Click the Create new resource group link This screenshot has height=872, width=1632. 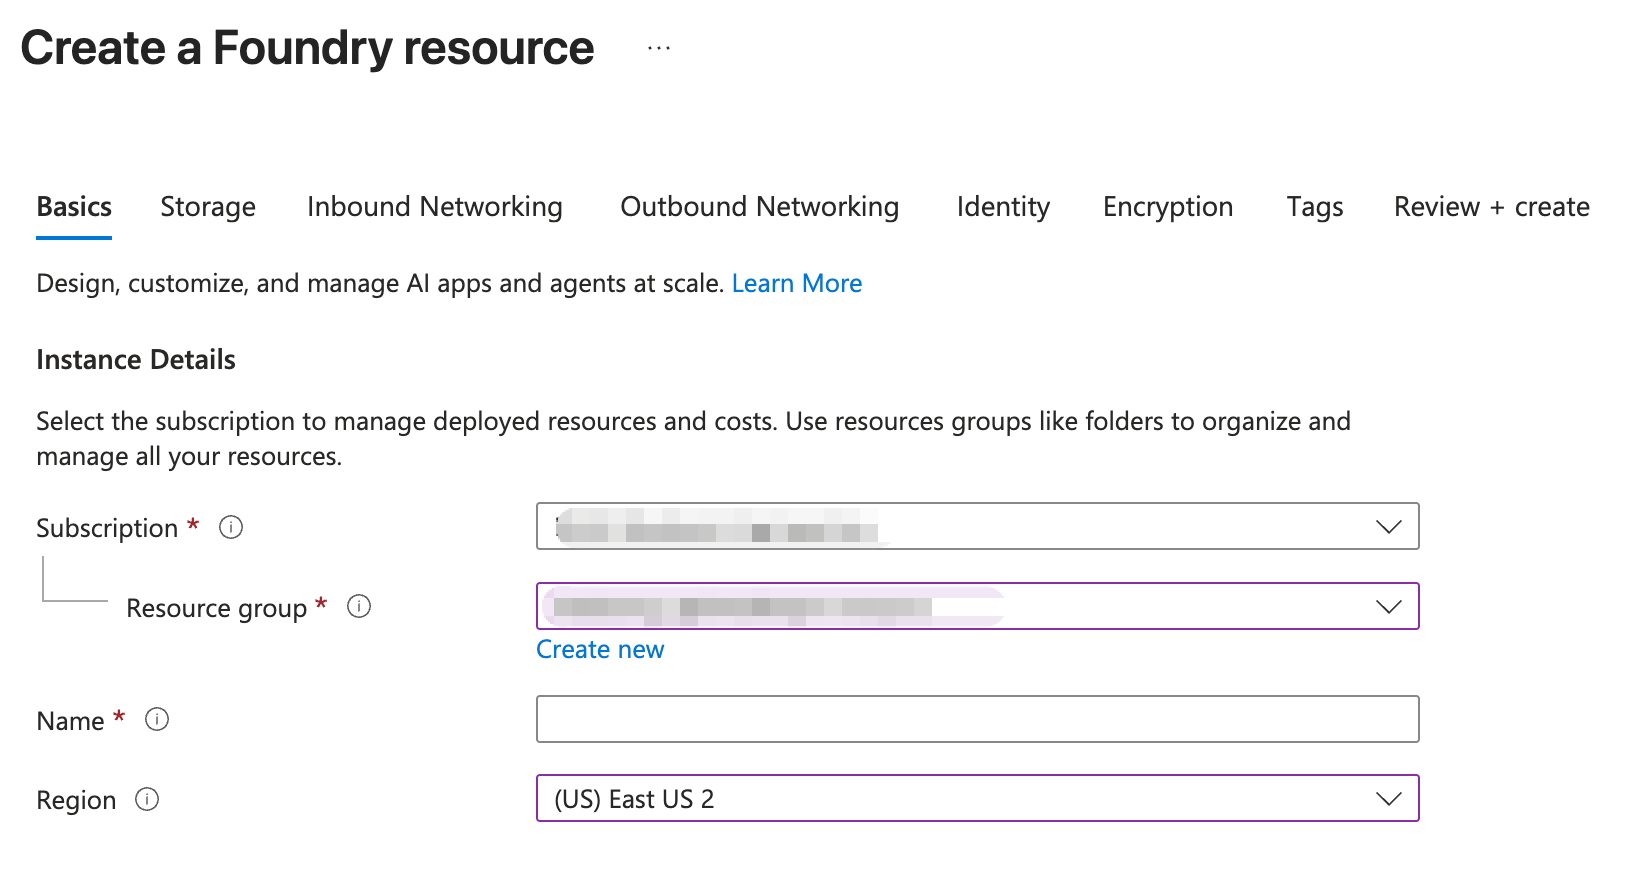tap(600, 649)
